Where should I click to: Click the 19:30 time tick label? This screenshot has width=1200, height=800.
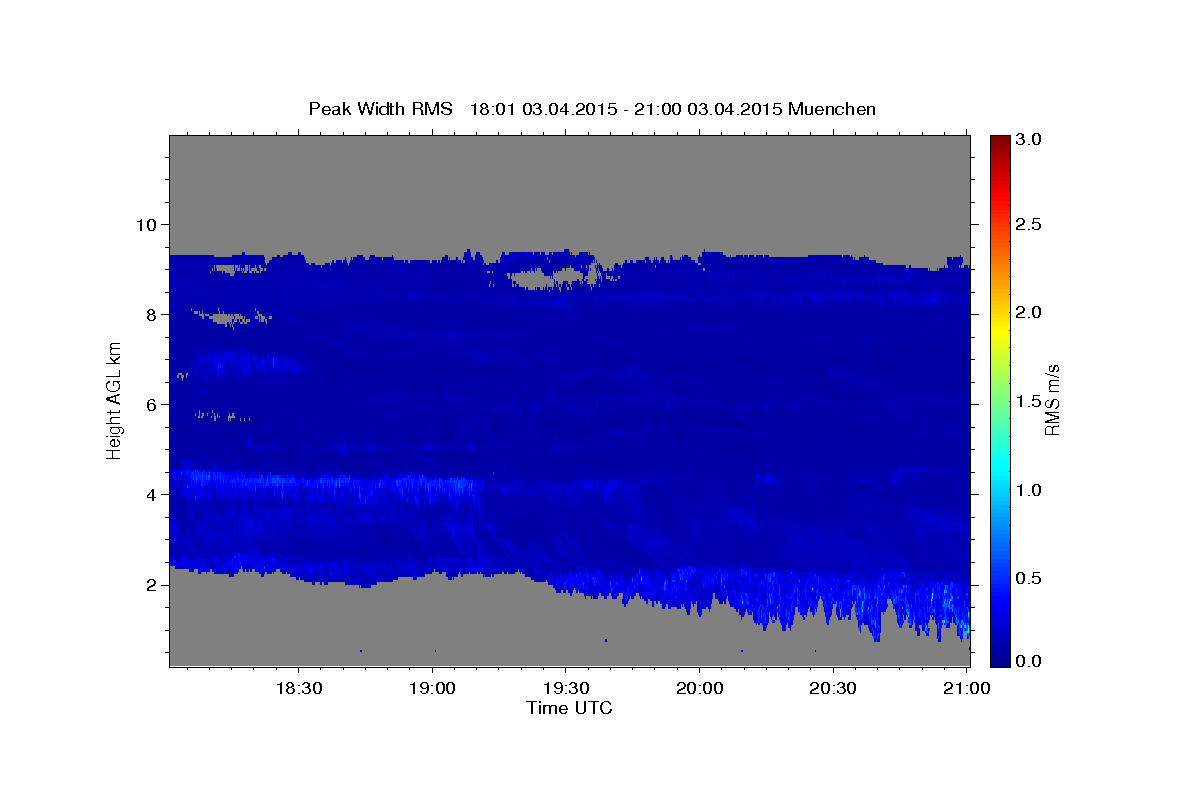click(566, 689)
